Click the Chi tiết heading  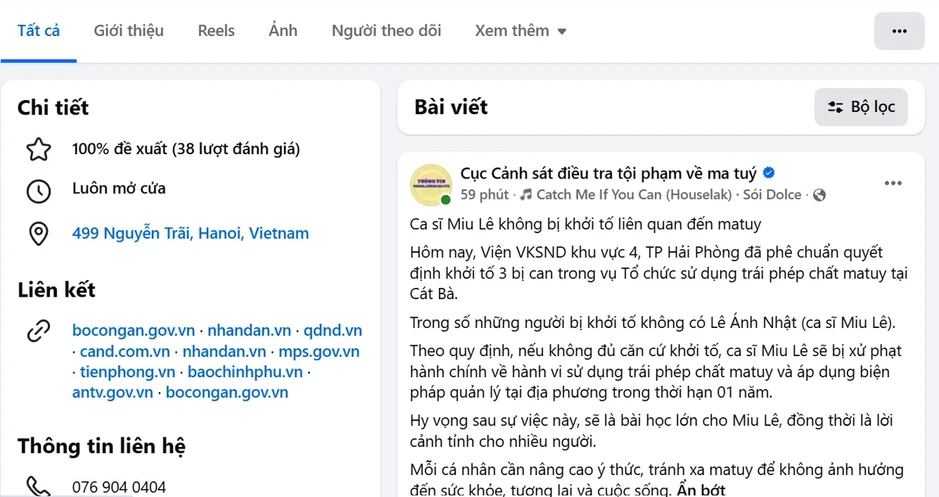[x=53, y=107]
